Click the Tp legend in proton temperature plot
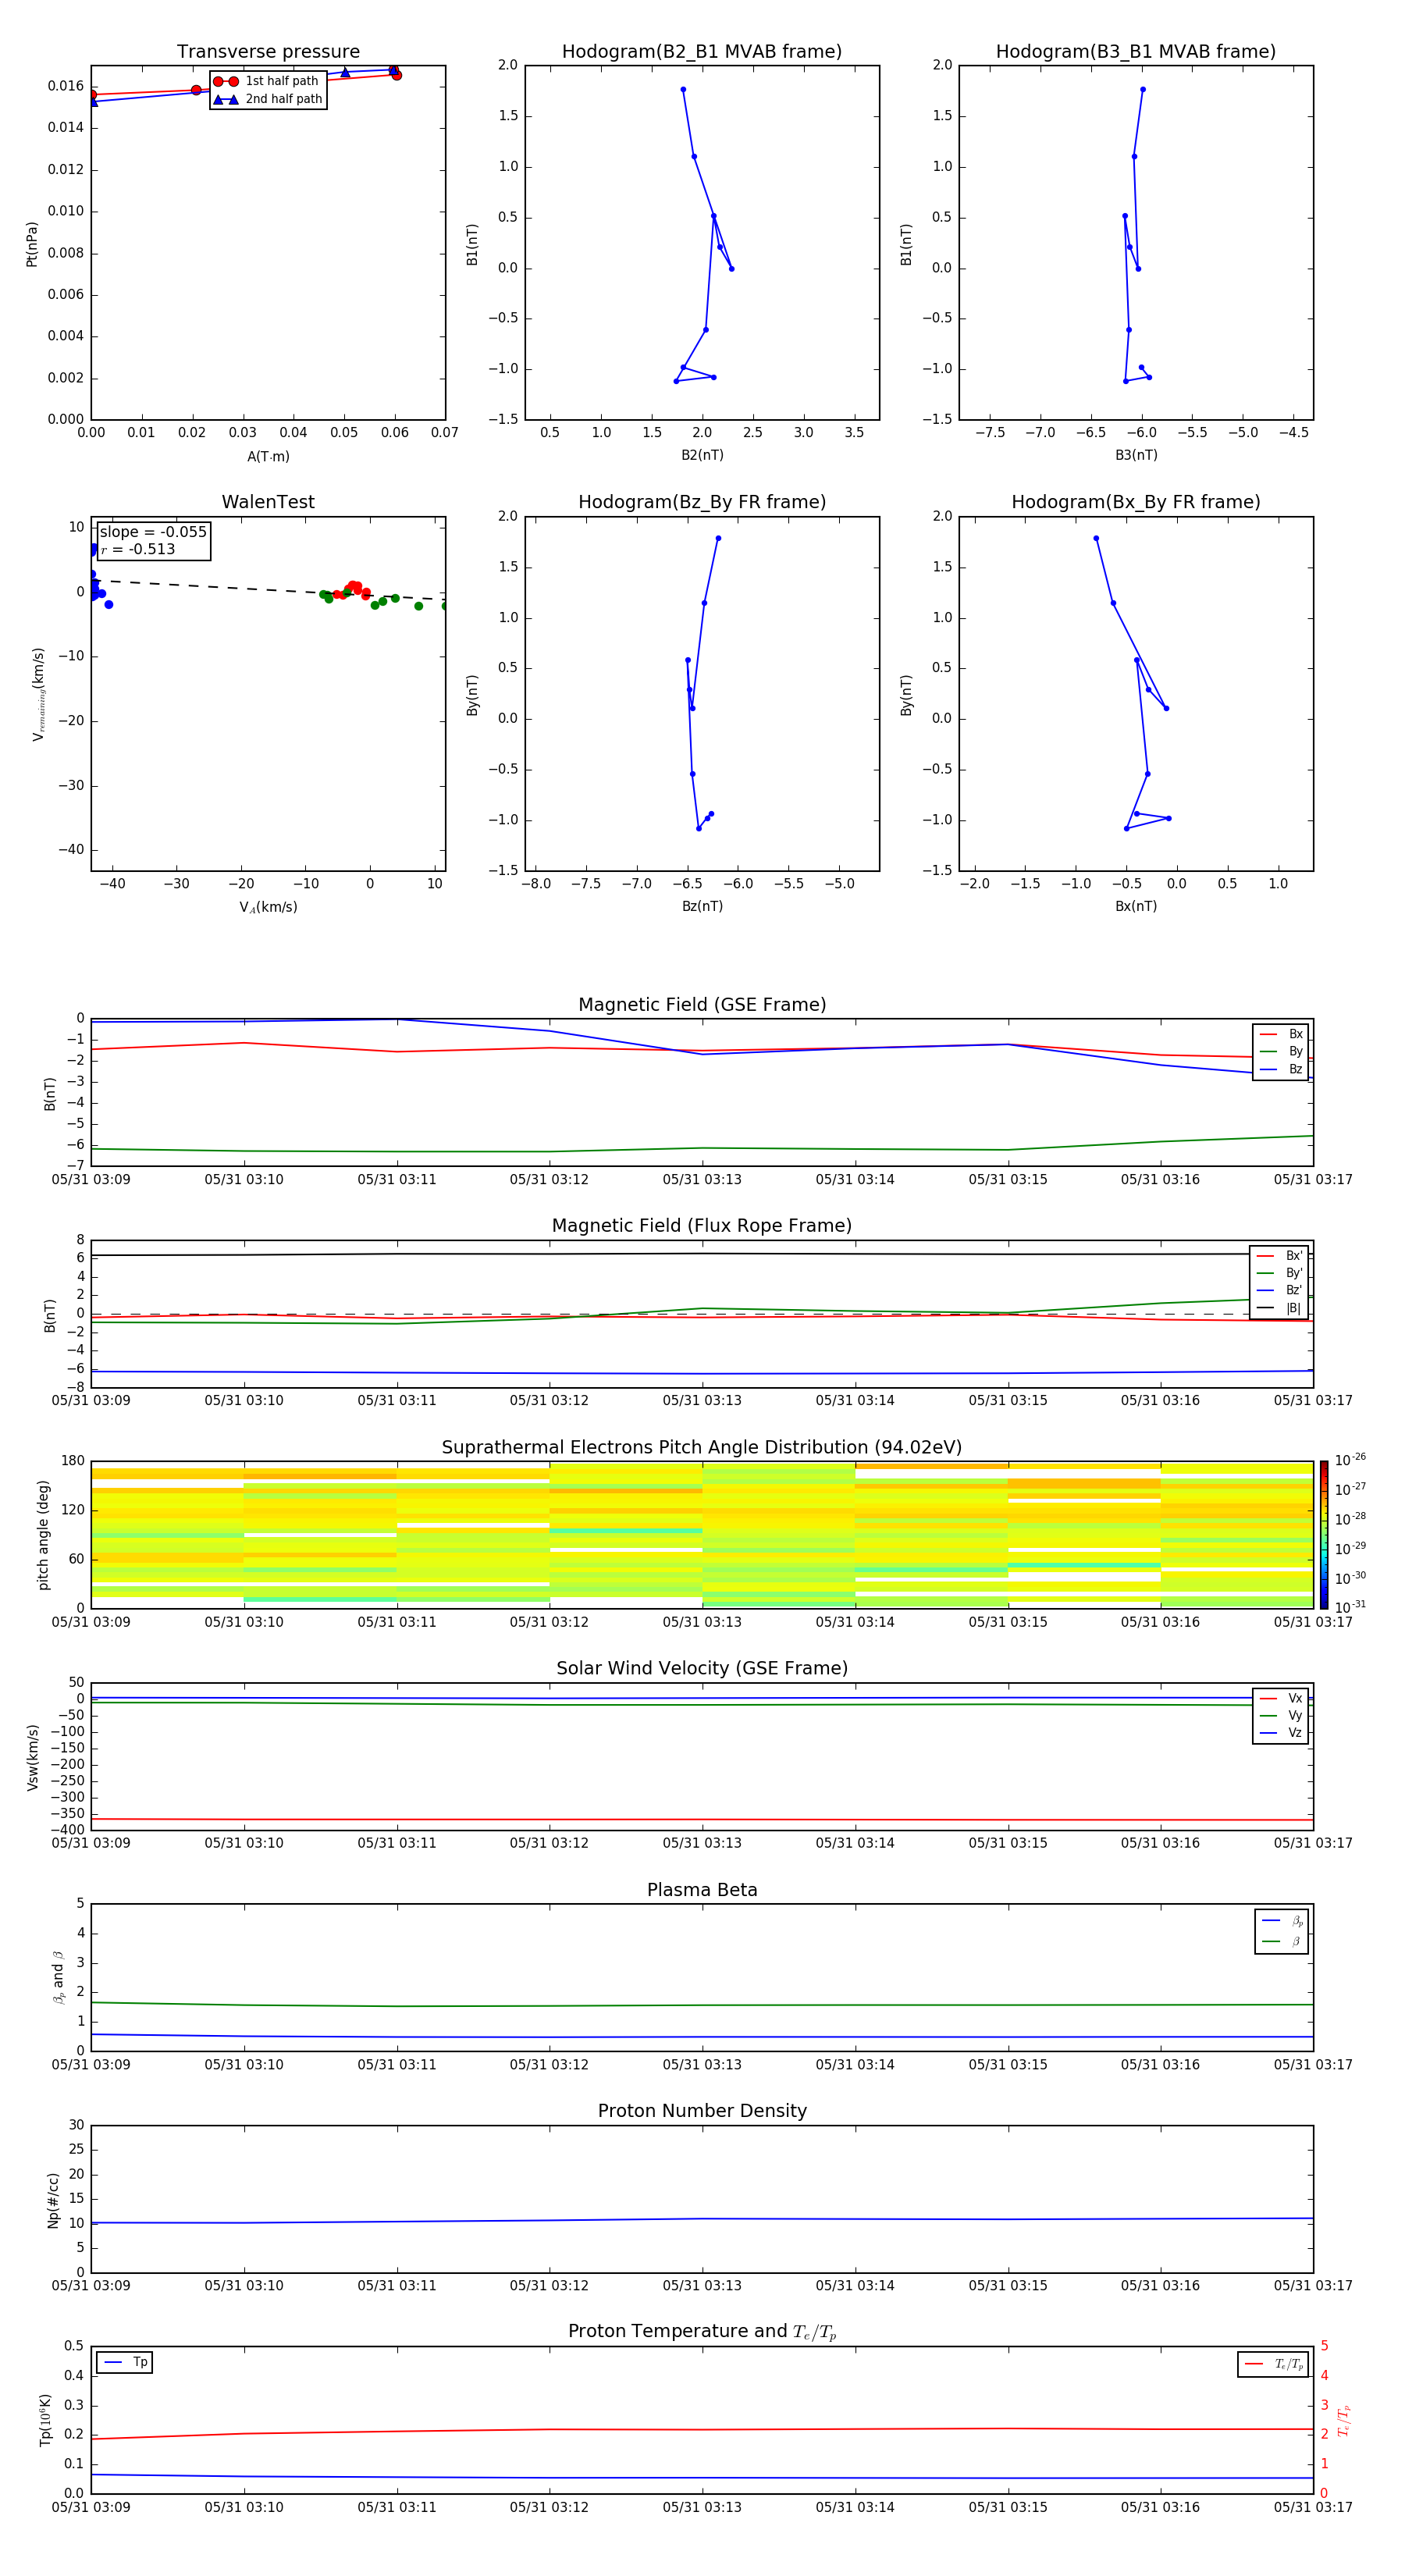The image size is (1405, 2576). point(125,2362)
